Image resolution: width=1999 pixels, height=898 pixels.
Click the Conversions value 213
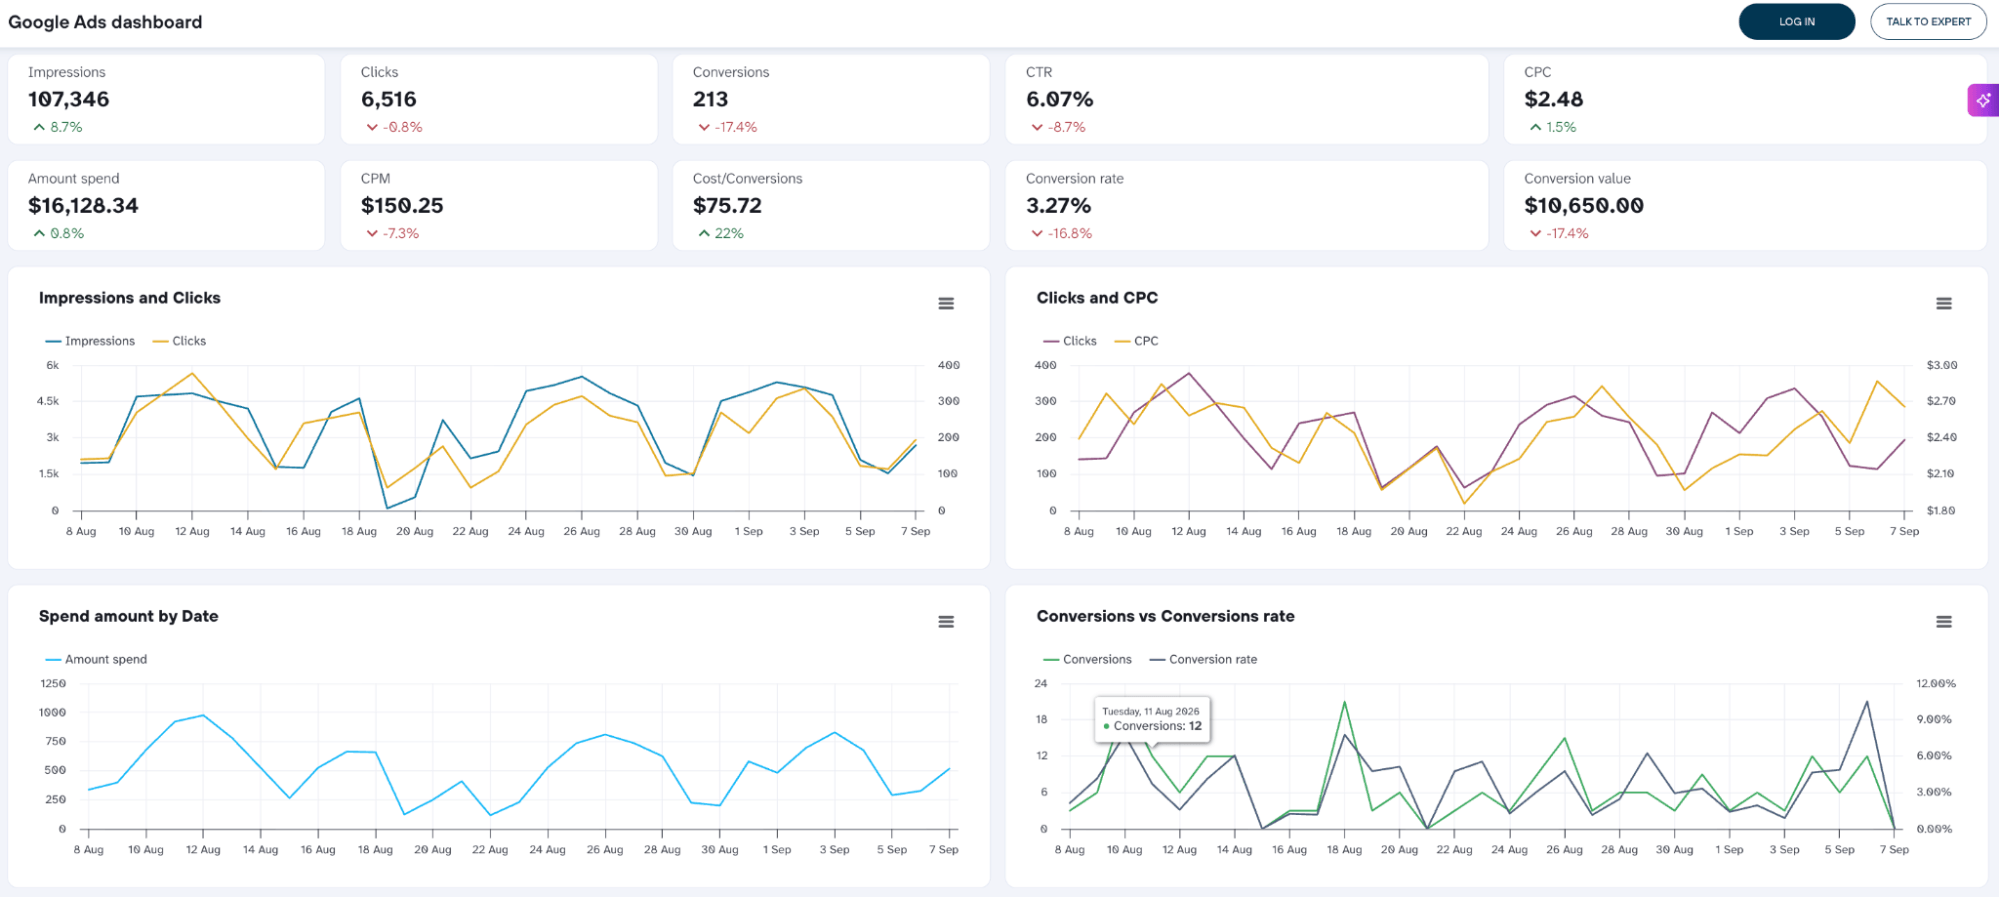[x=710, y=99]
